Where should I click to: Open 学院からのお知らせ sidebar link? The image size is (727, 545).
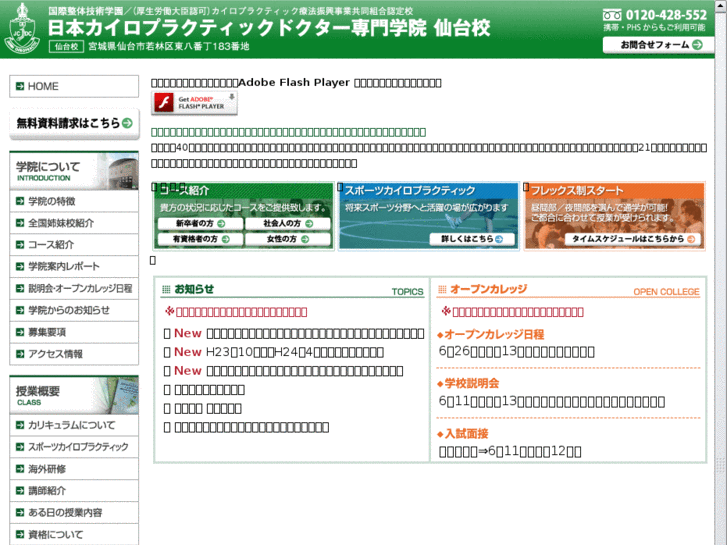coord(74,310)
